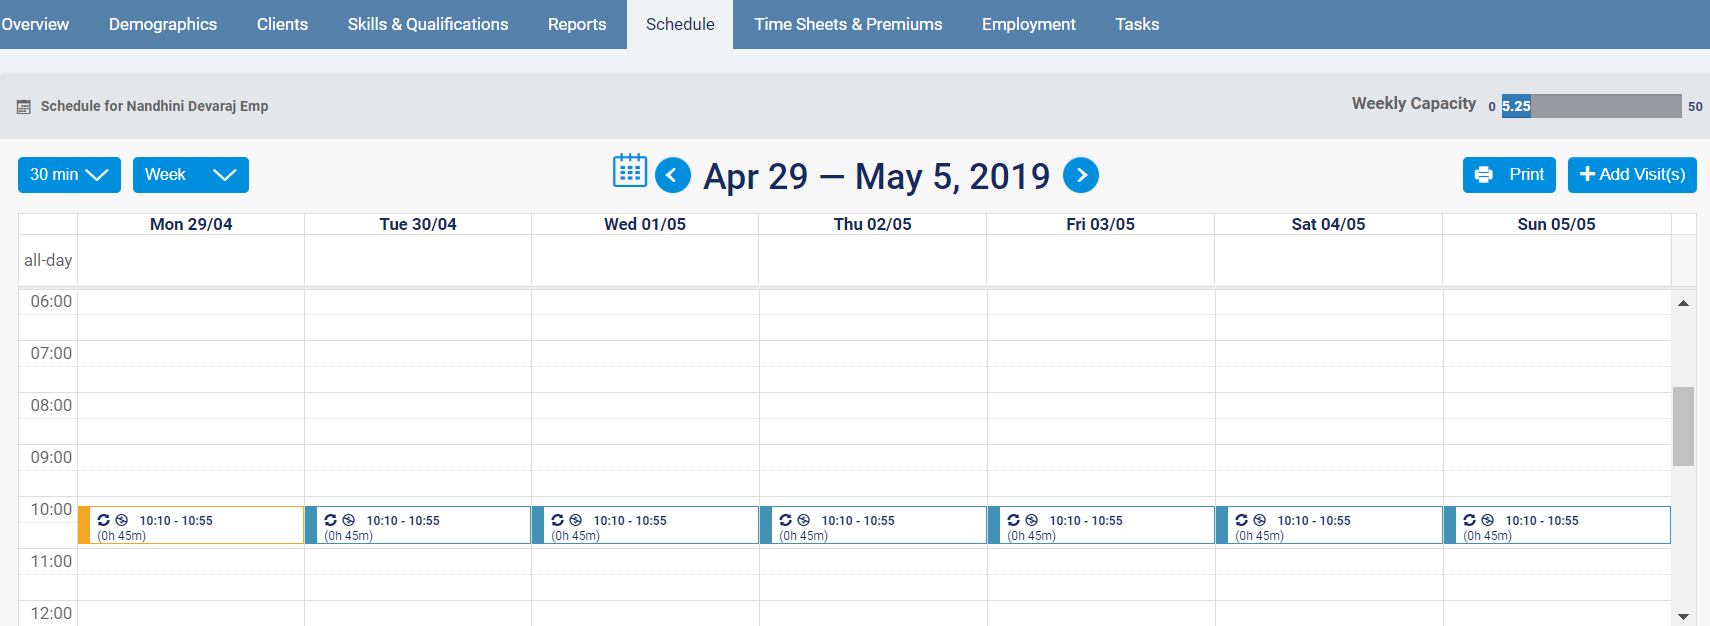
Task: Click the status icon on Sunday visit
Action: 1488,520
